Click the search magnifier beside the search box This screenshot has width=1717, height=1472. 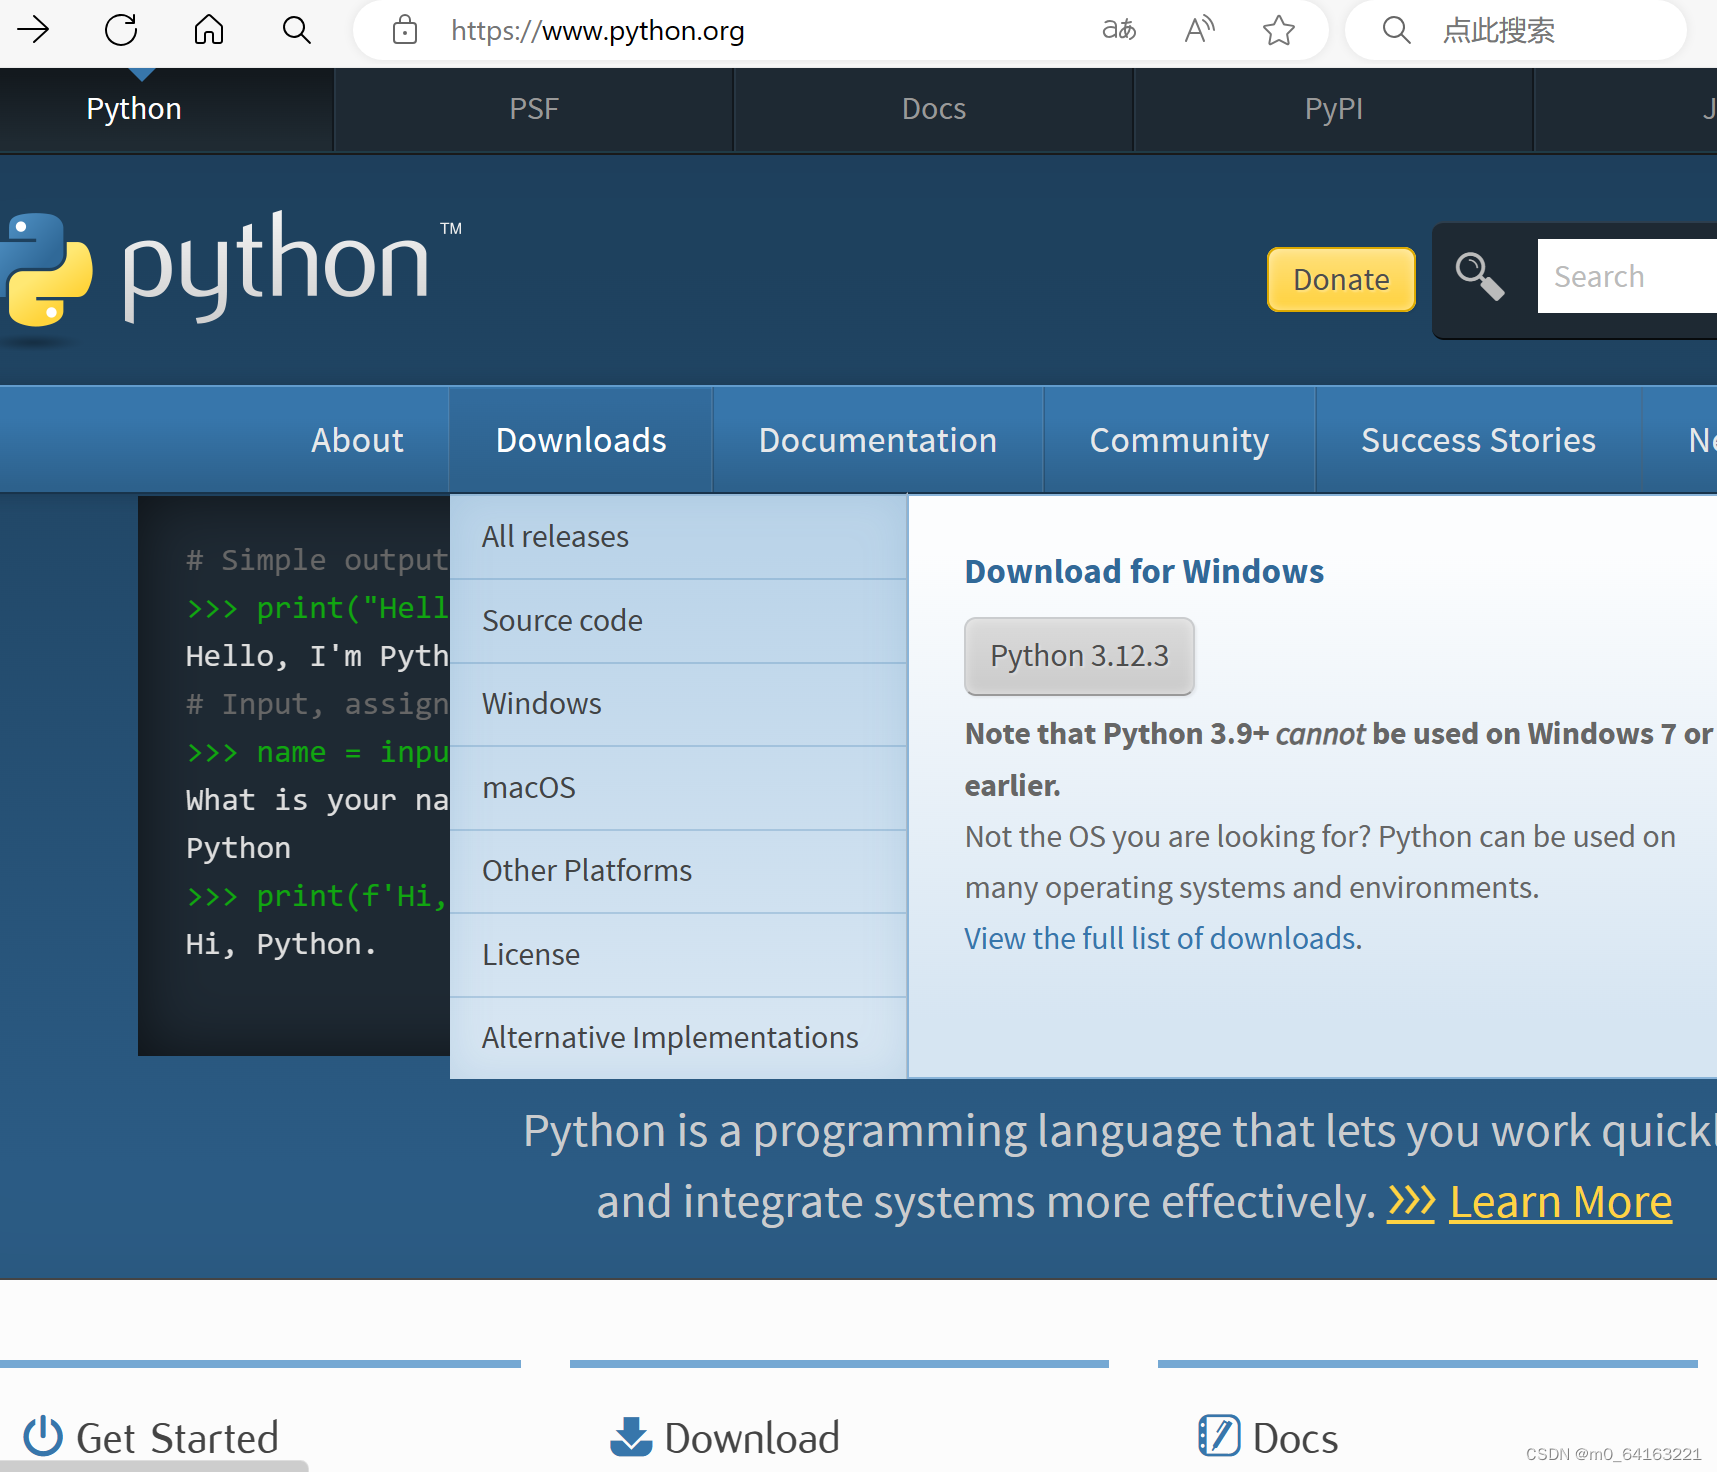click(x=1481, y=277)
